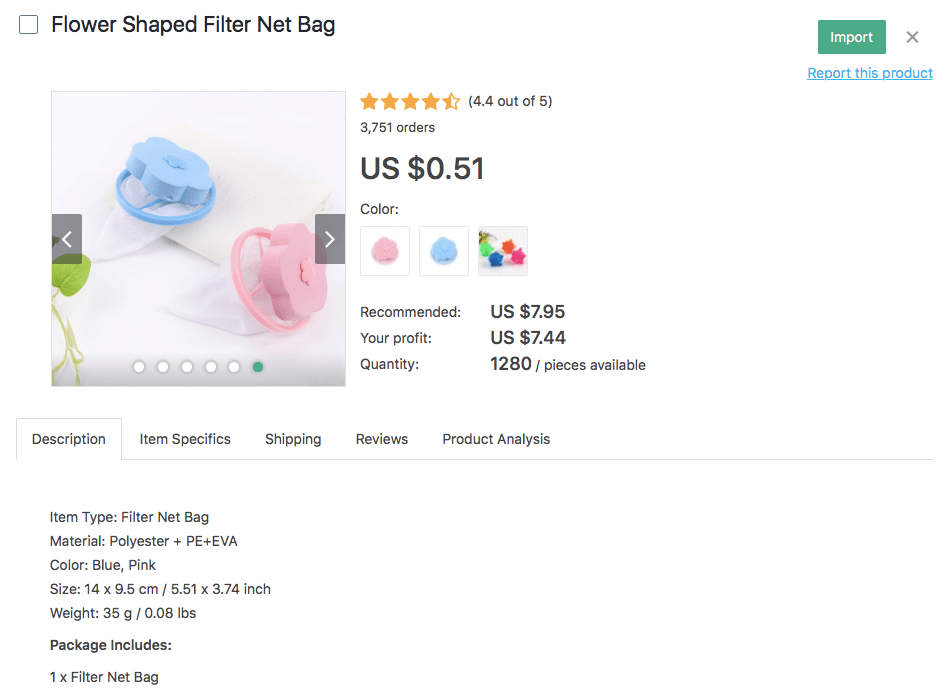Click the main product image
The height and width of the screenshot is (693, 950).
[198, 200]
